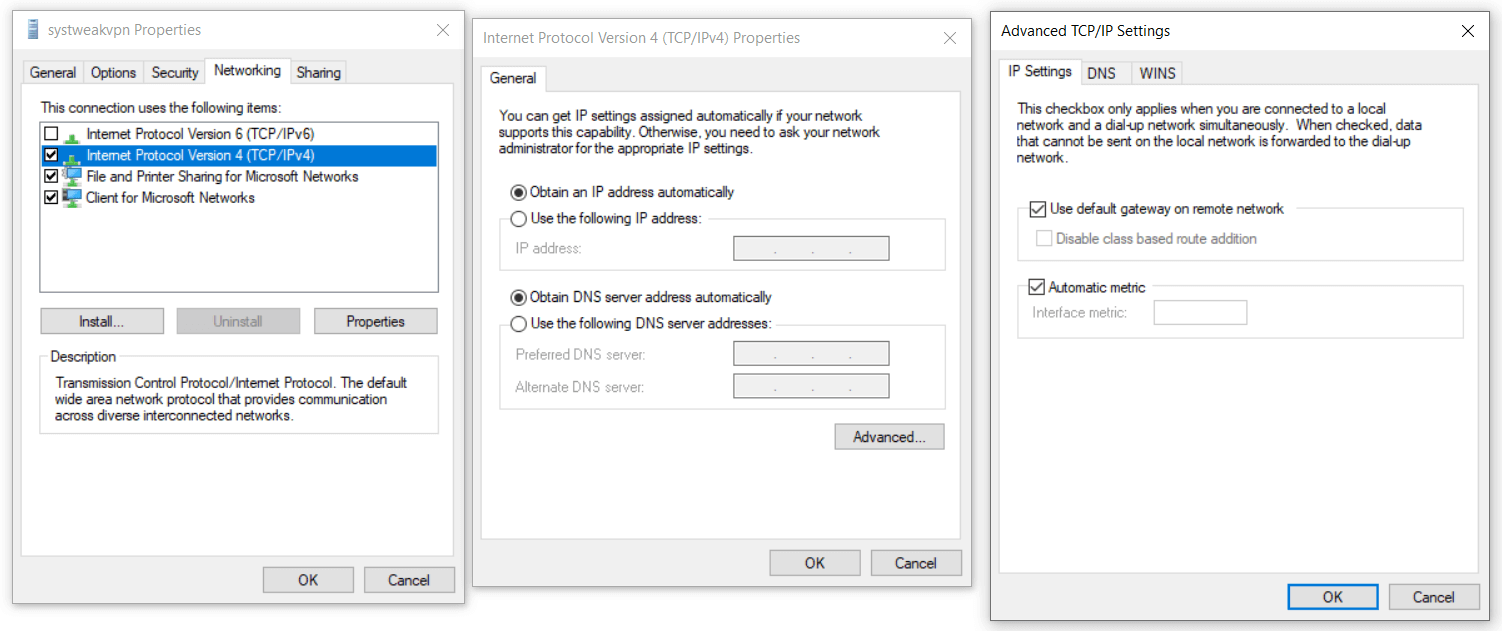Viewport: 1502px width, 631px height.
Task: Open Properties for the selected item
Action: coord(375,321)
